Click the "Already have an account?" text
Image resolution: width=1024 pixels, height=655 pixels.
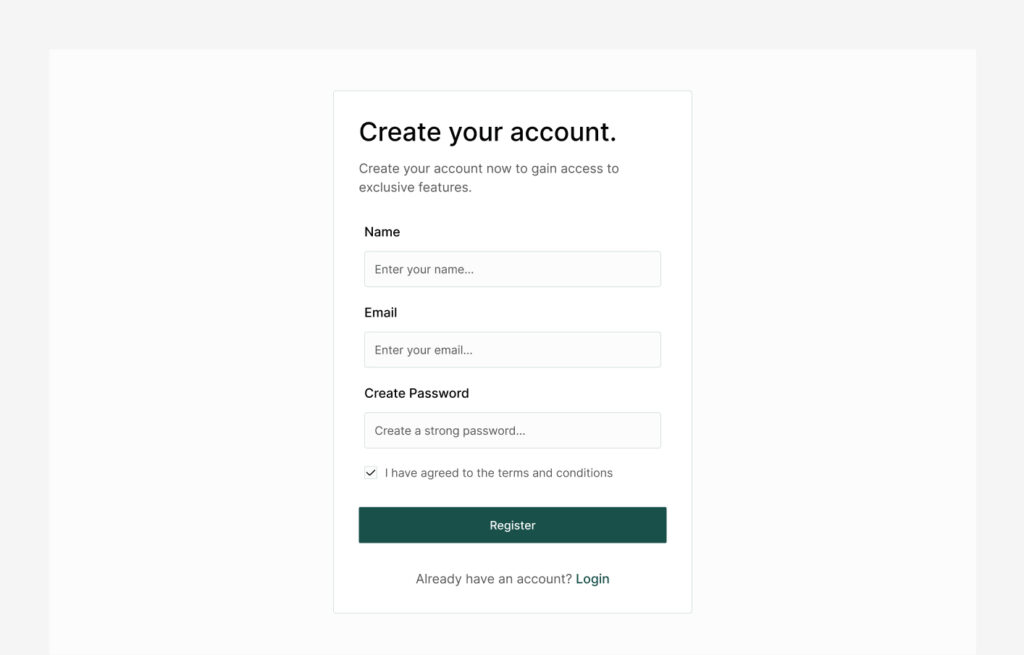click(493, 579)
